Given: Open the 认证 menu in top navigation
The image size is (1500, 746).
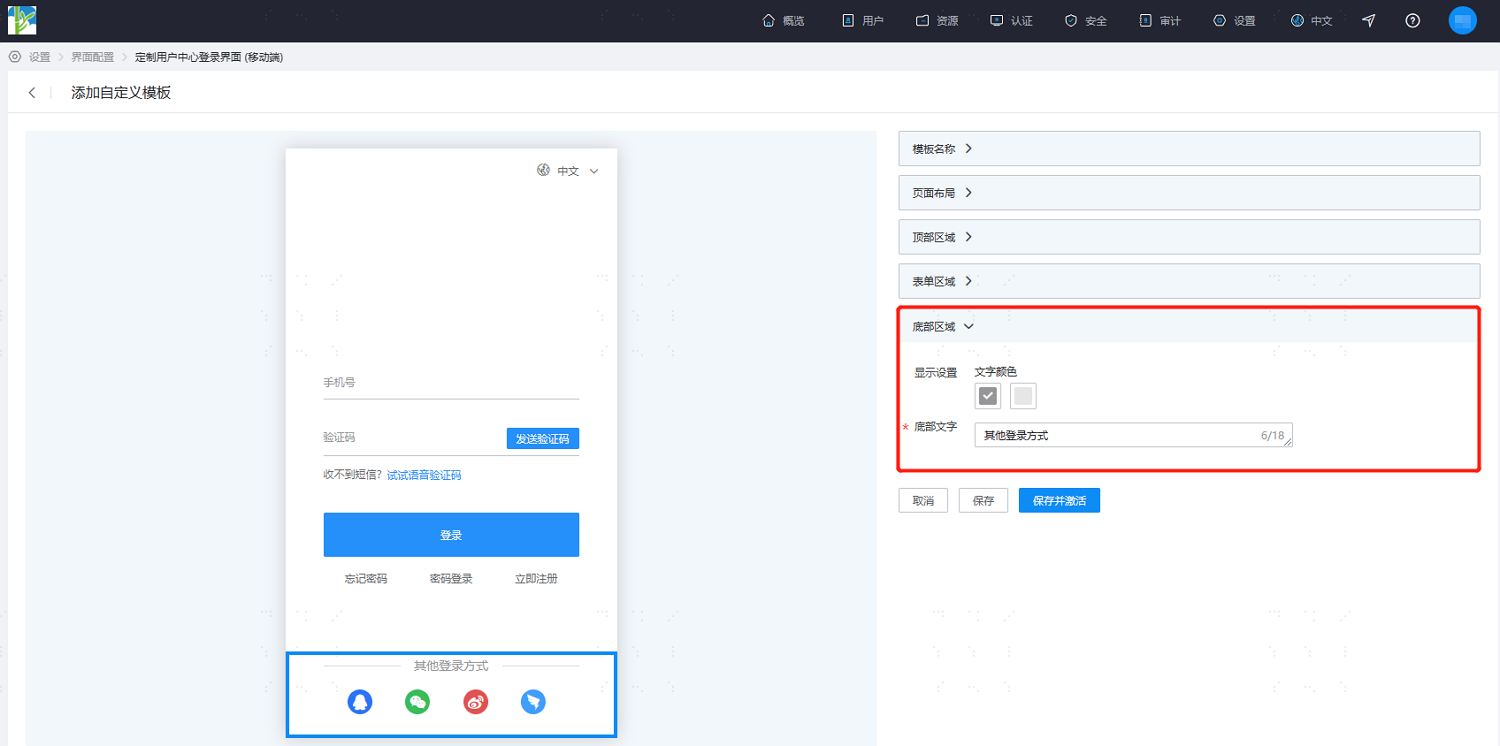Looking at the screenshot, I should pos(1011,20).
